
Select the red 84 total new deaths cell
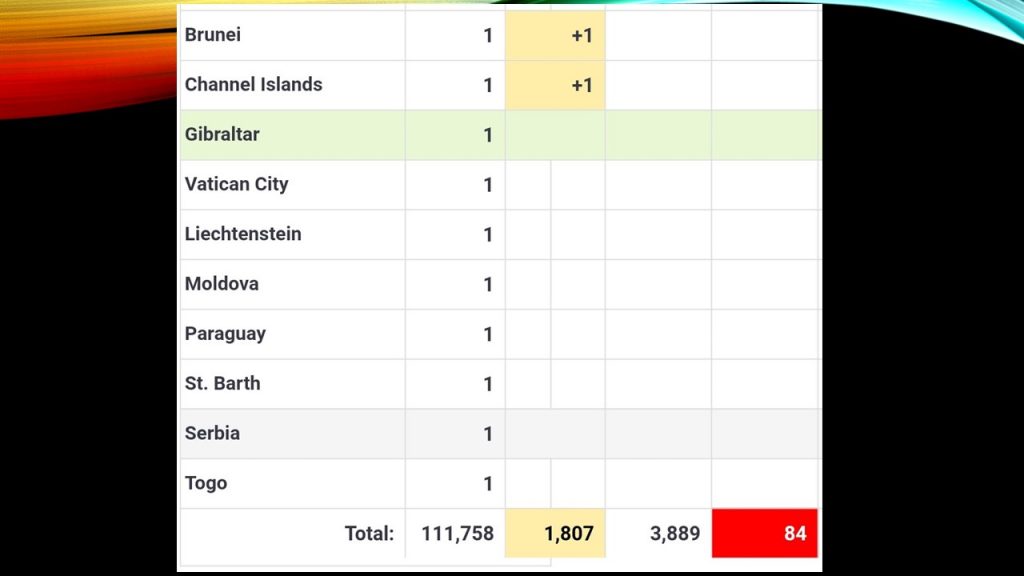[765, 534]
